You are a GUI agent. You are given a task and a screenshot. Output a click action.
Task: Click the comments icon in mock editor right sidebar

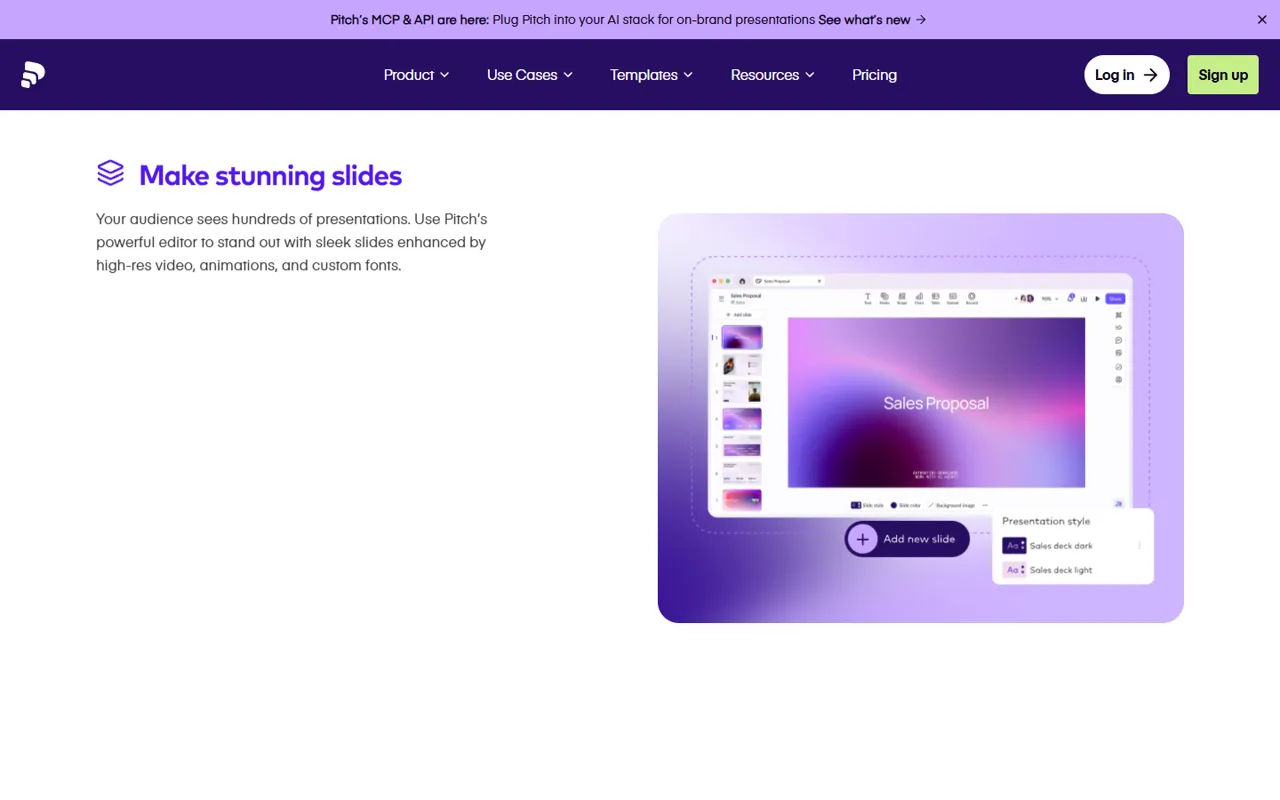[x=1118, y=340]
